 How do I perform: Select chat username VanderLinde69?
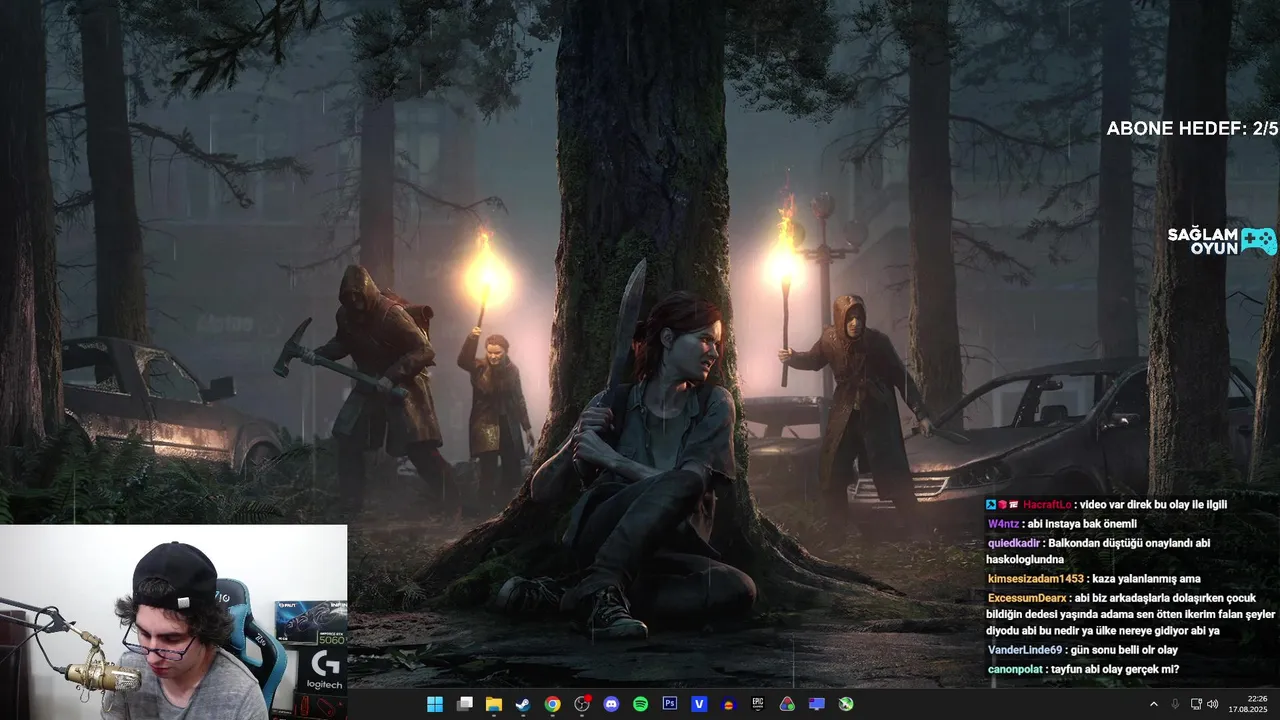tap(1025, 650)
